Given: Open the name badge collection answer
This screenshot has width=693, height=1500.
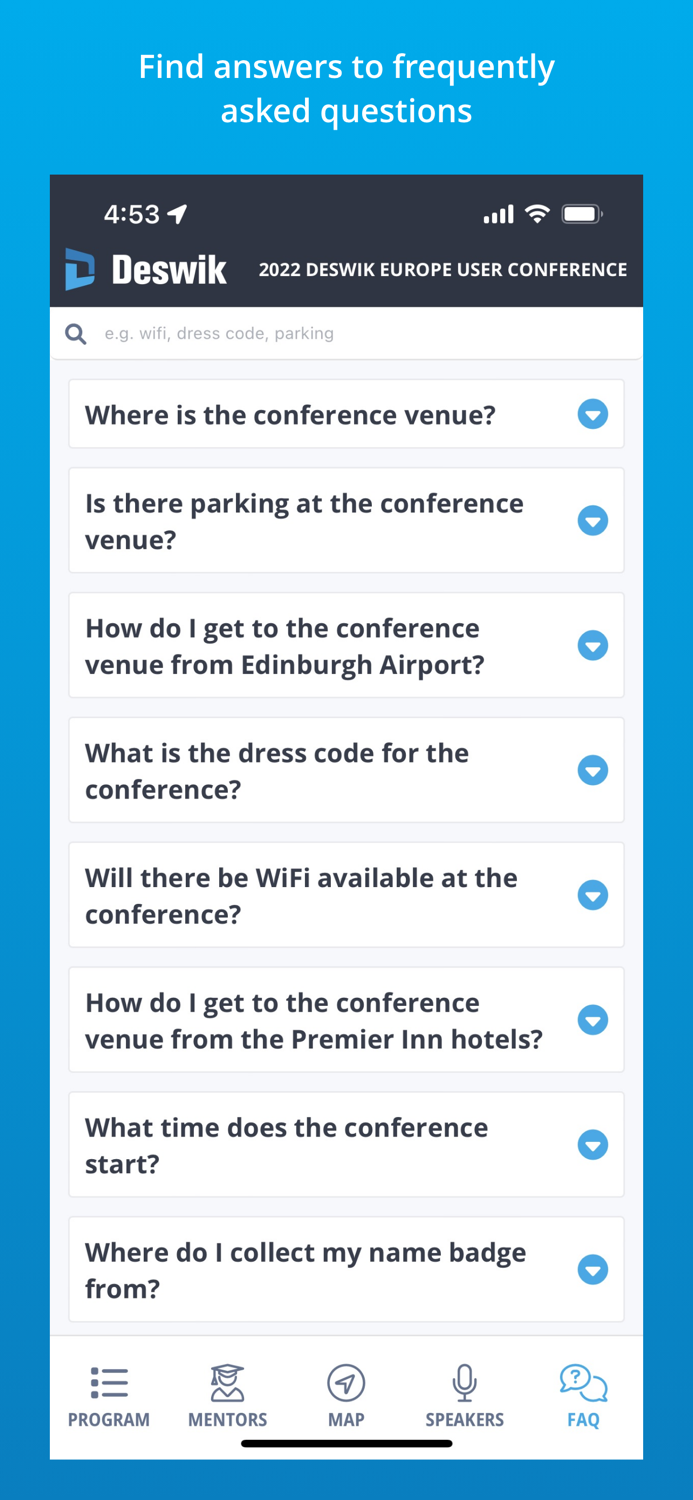Looking at the screenshot, I should (x=593, y=1270).
